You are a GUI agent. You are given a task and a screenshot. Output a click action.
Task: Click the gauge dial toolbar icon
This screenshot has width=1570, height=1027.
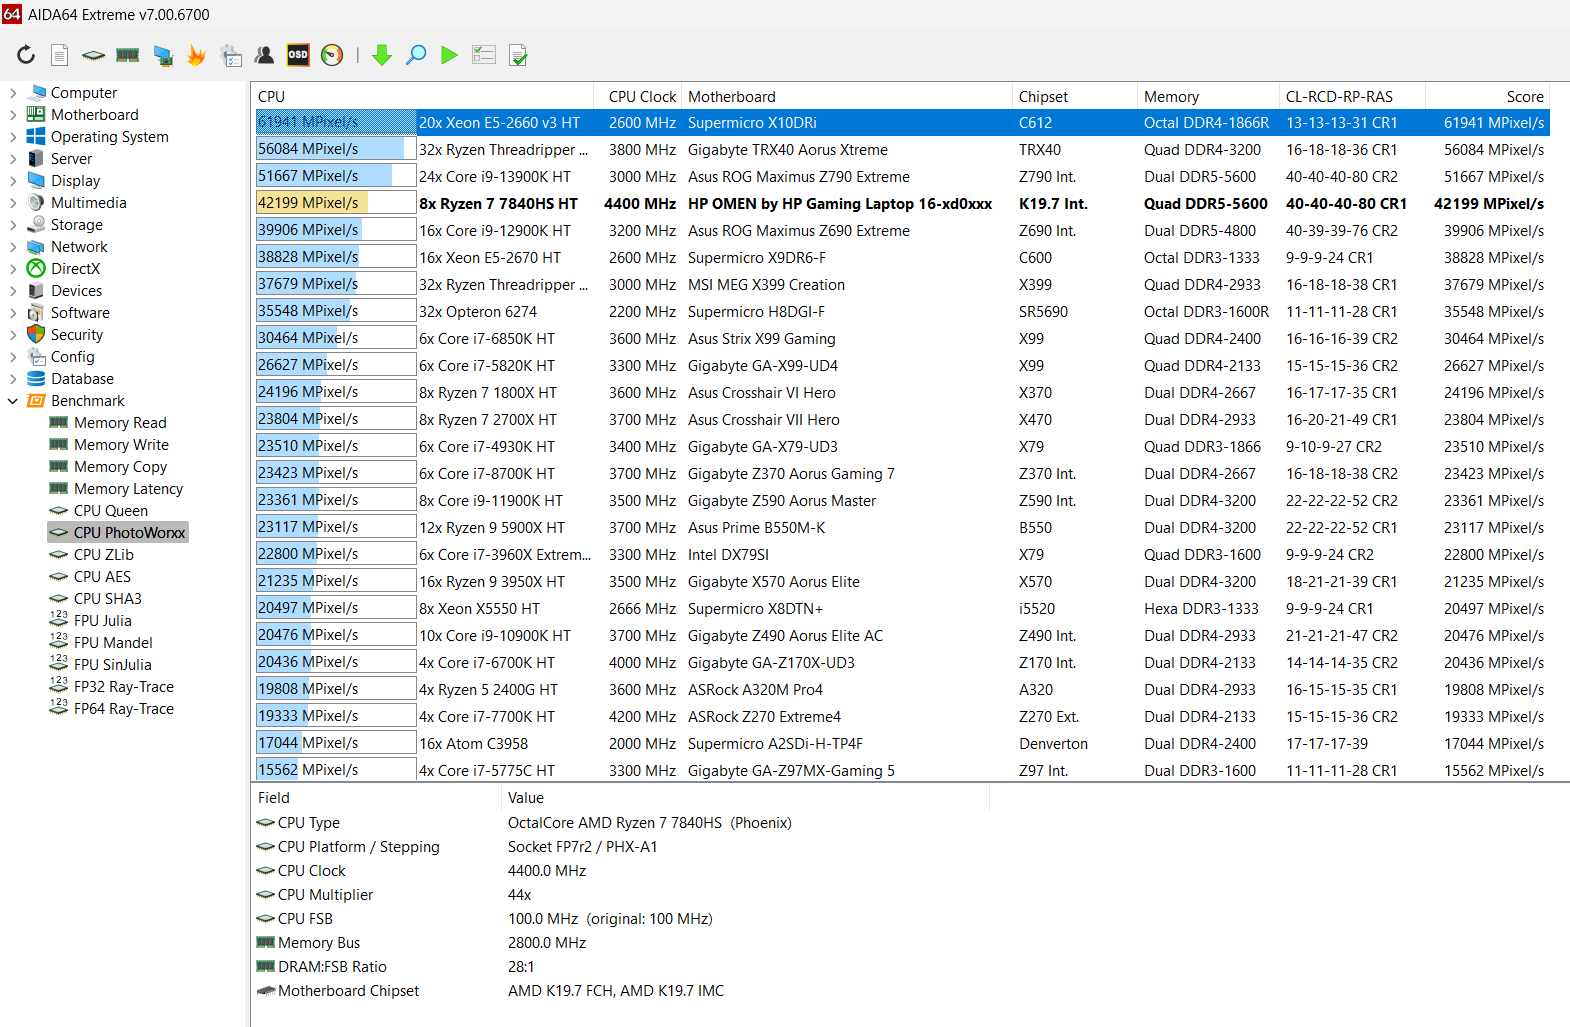332,55
